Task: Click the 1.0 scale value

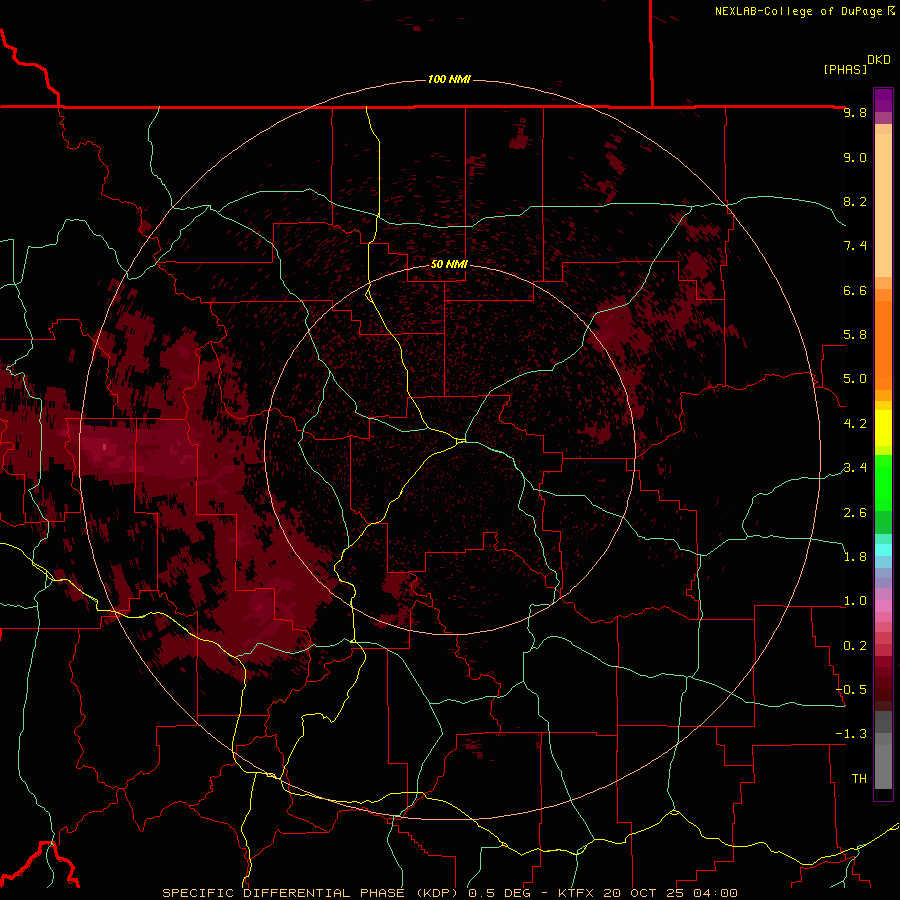Action: [x=855, y=601]
